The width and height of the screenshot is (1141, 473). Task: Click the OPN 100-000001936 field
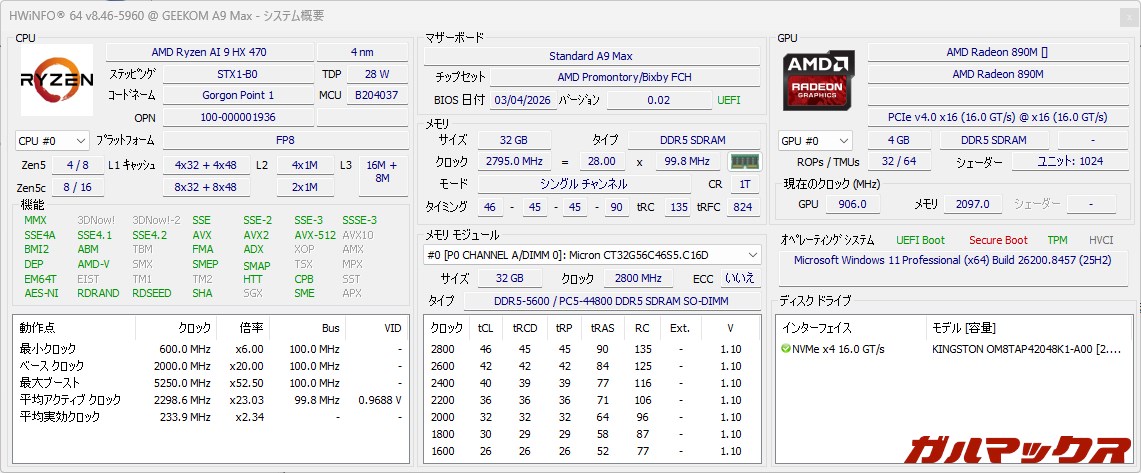click(x=237, y=117)
